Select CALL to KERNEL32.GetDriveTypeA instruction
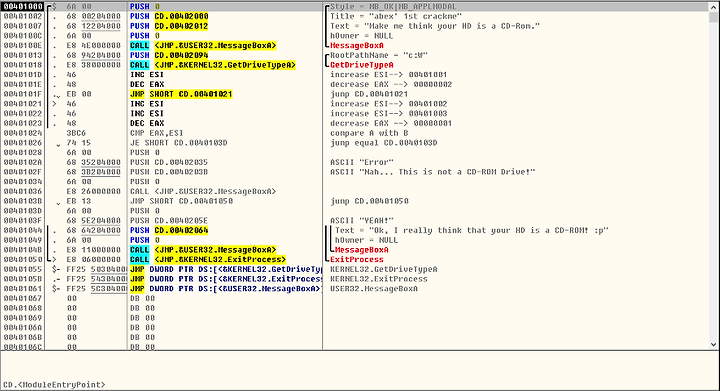 click(x=213, y=65)
